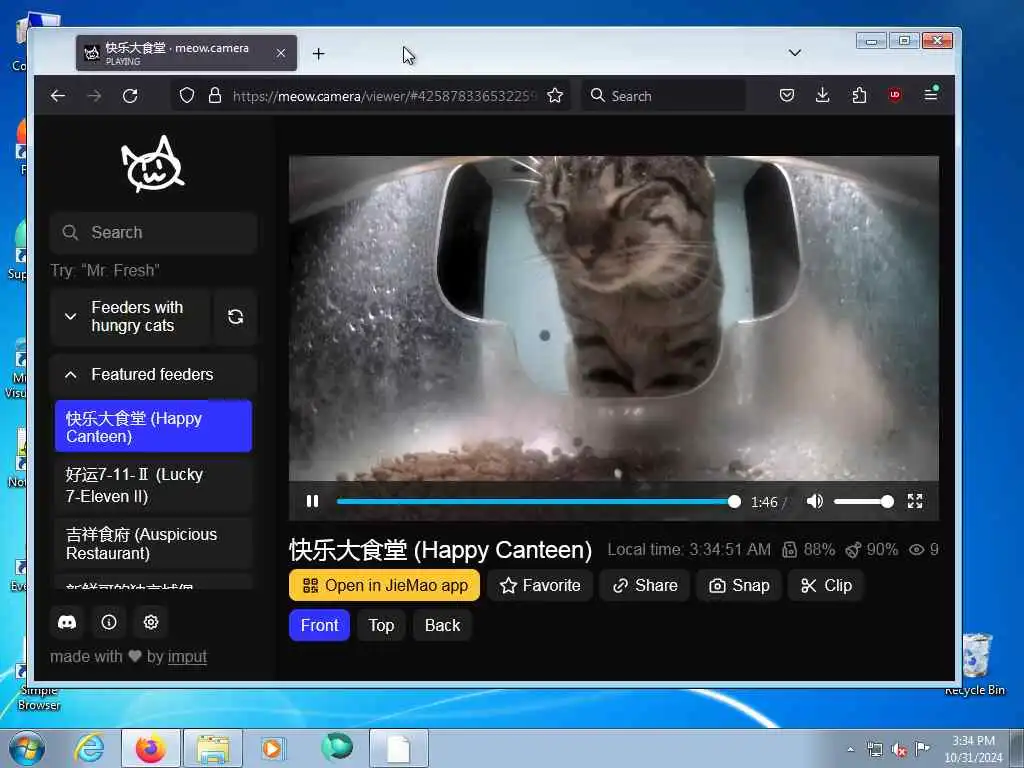Open the Recycle Bin on desktop

point(976,665)
